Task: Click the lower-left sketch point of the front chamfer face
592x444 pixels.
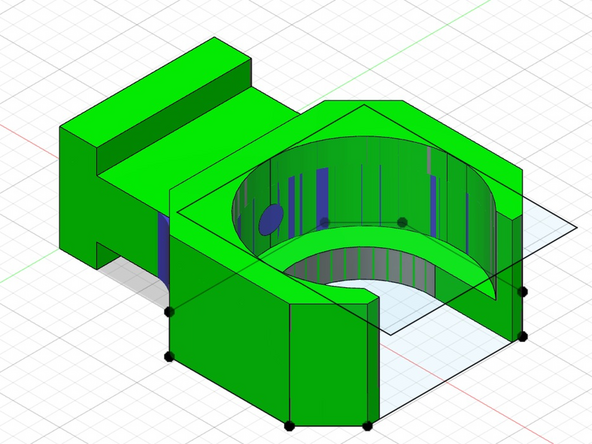Action: (x=289, y=426)
